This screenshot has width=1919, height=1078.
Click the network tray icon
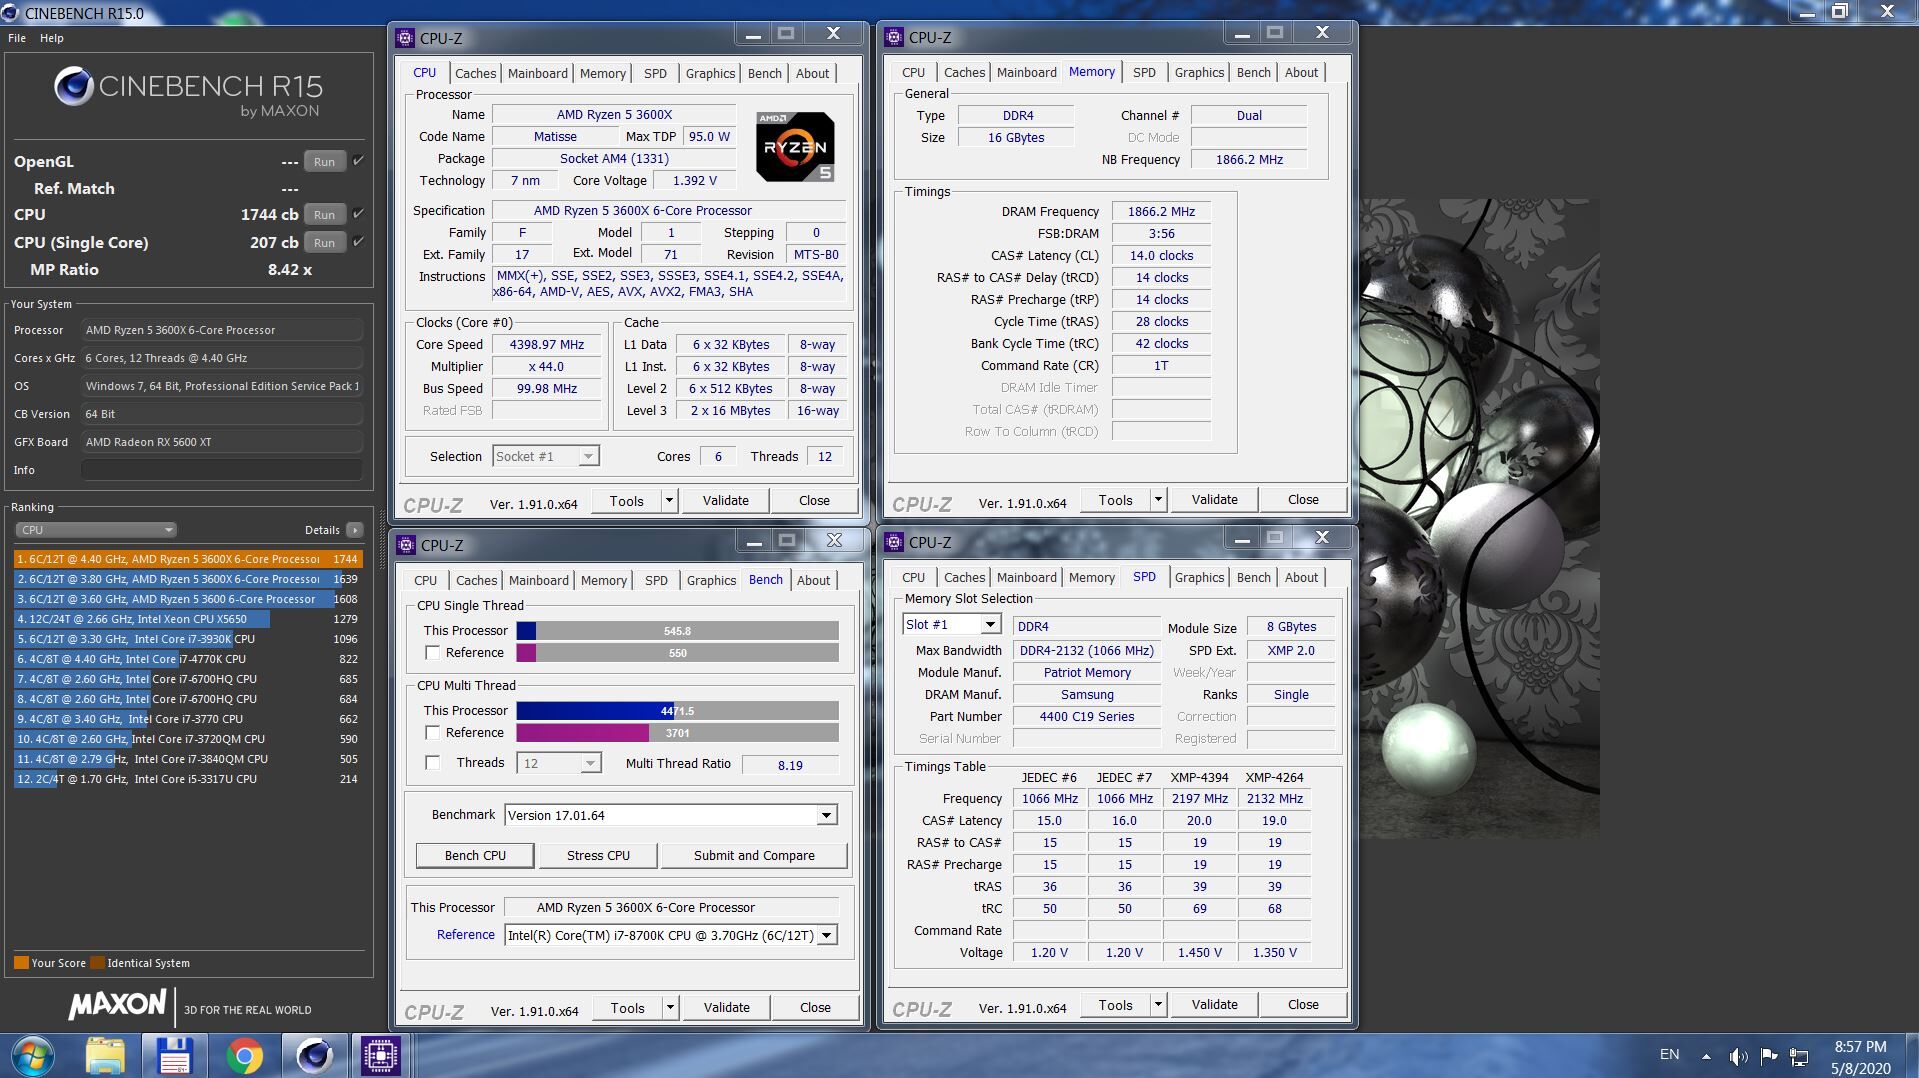[1799, 1056]
